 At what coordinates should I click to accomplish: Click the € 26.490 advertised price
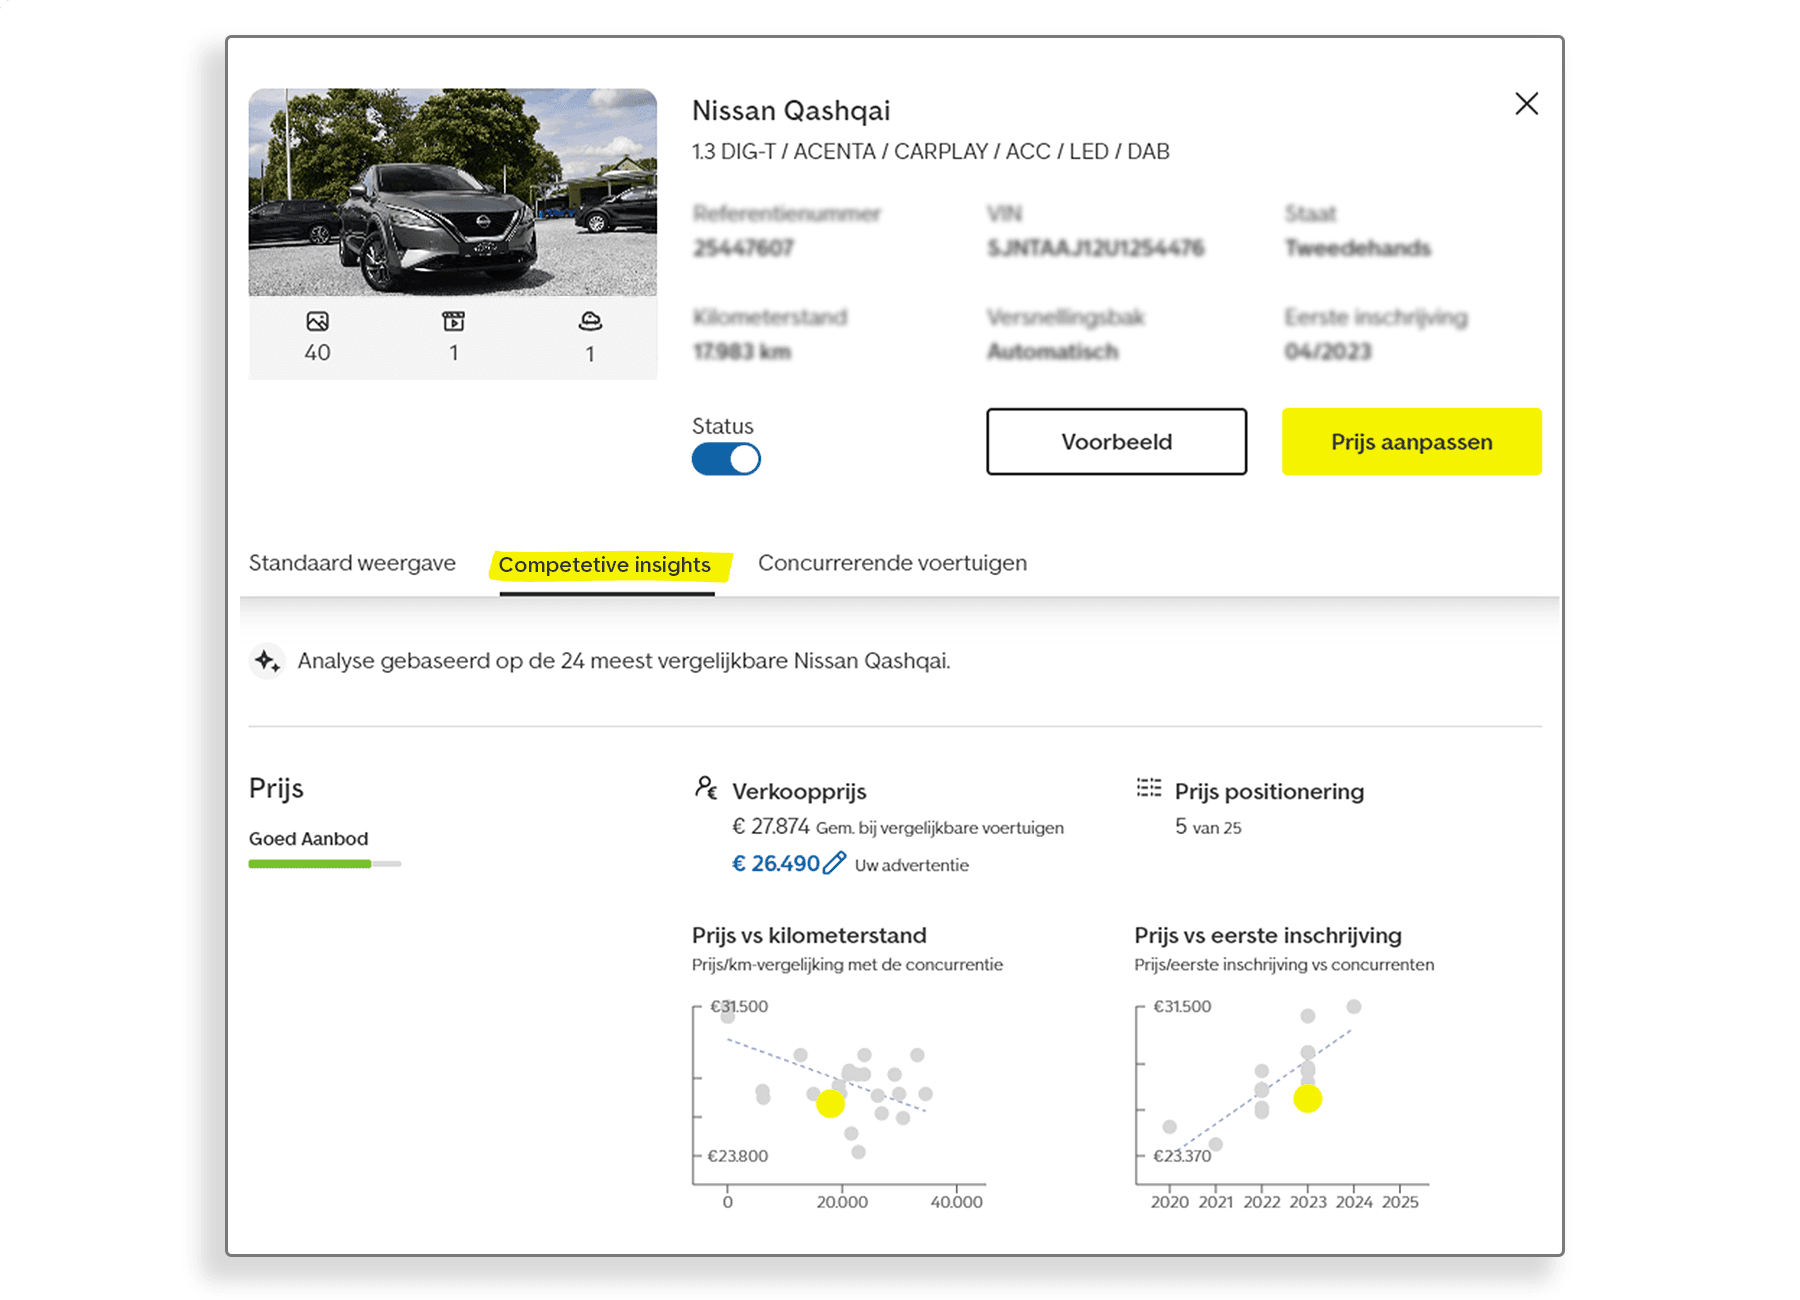(x=775, y=864)
